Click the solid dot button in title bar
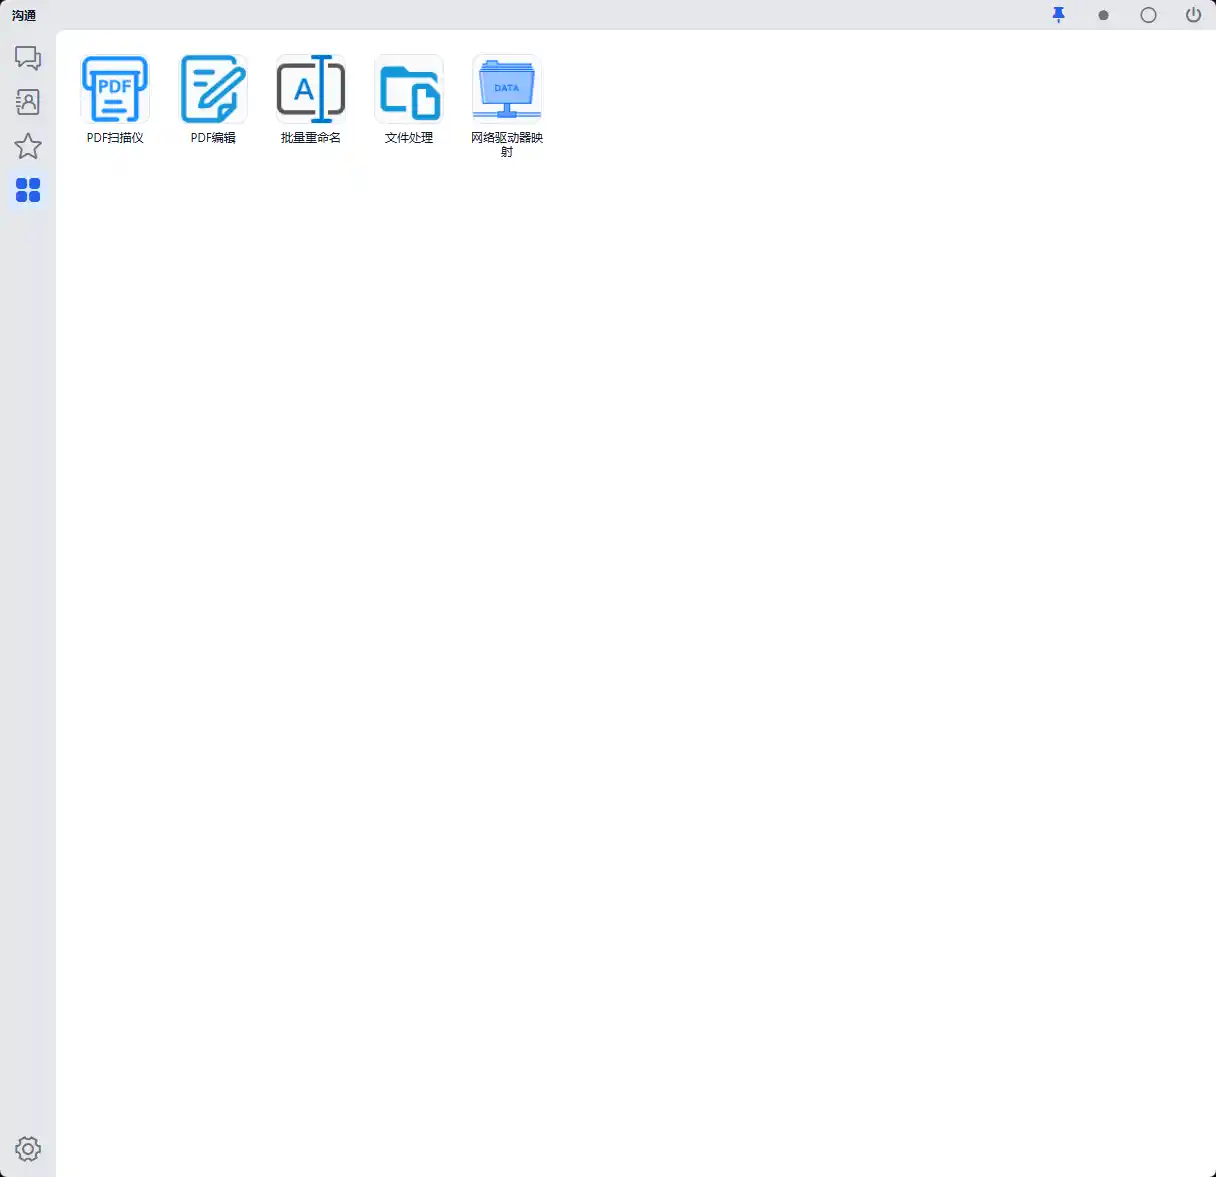1216x1177 pixels. coord(1104,16)
